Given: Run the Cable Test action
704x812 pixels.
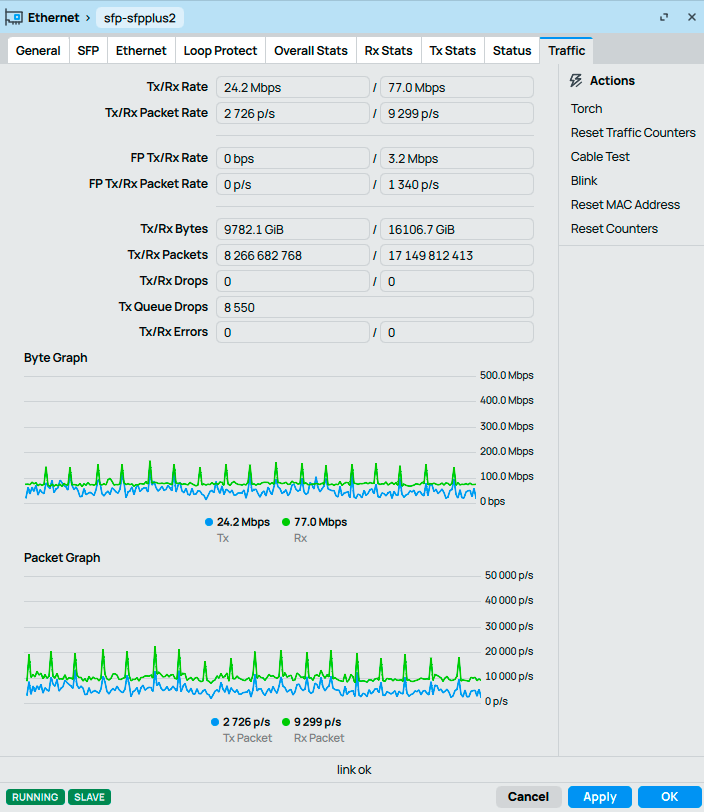Looking at the screenshot, I should [x=600, y=157].
